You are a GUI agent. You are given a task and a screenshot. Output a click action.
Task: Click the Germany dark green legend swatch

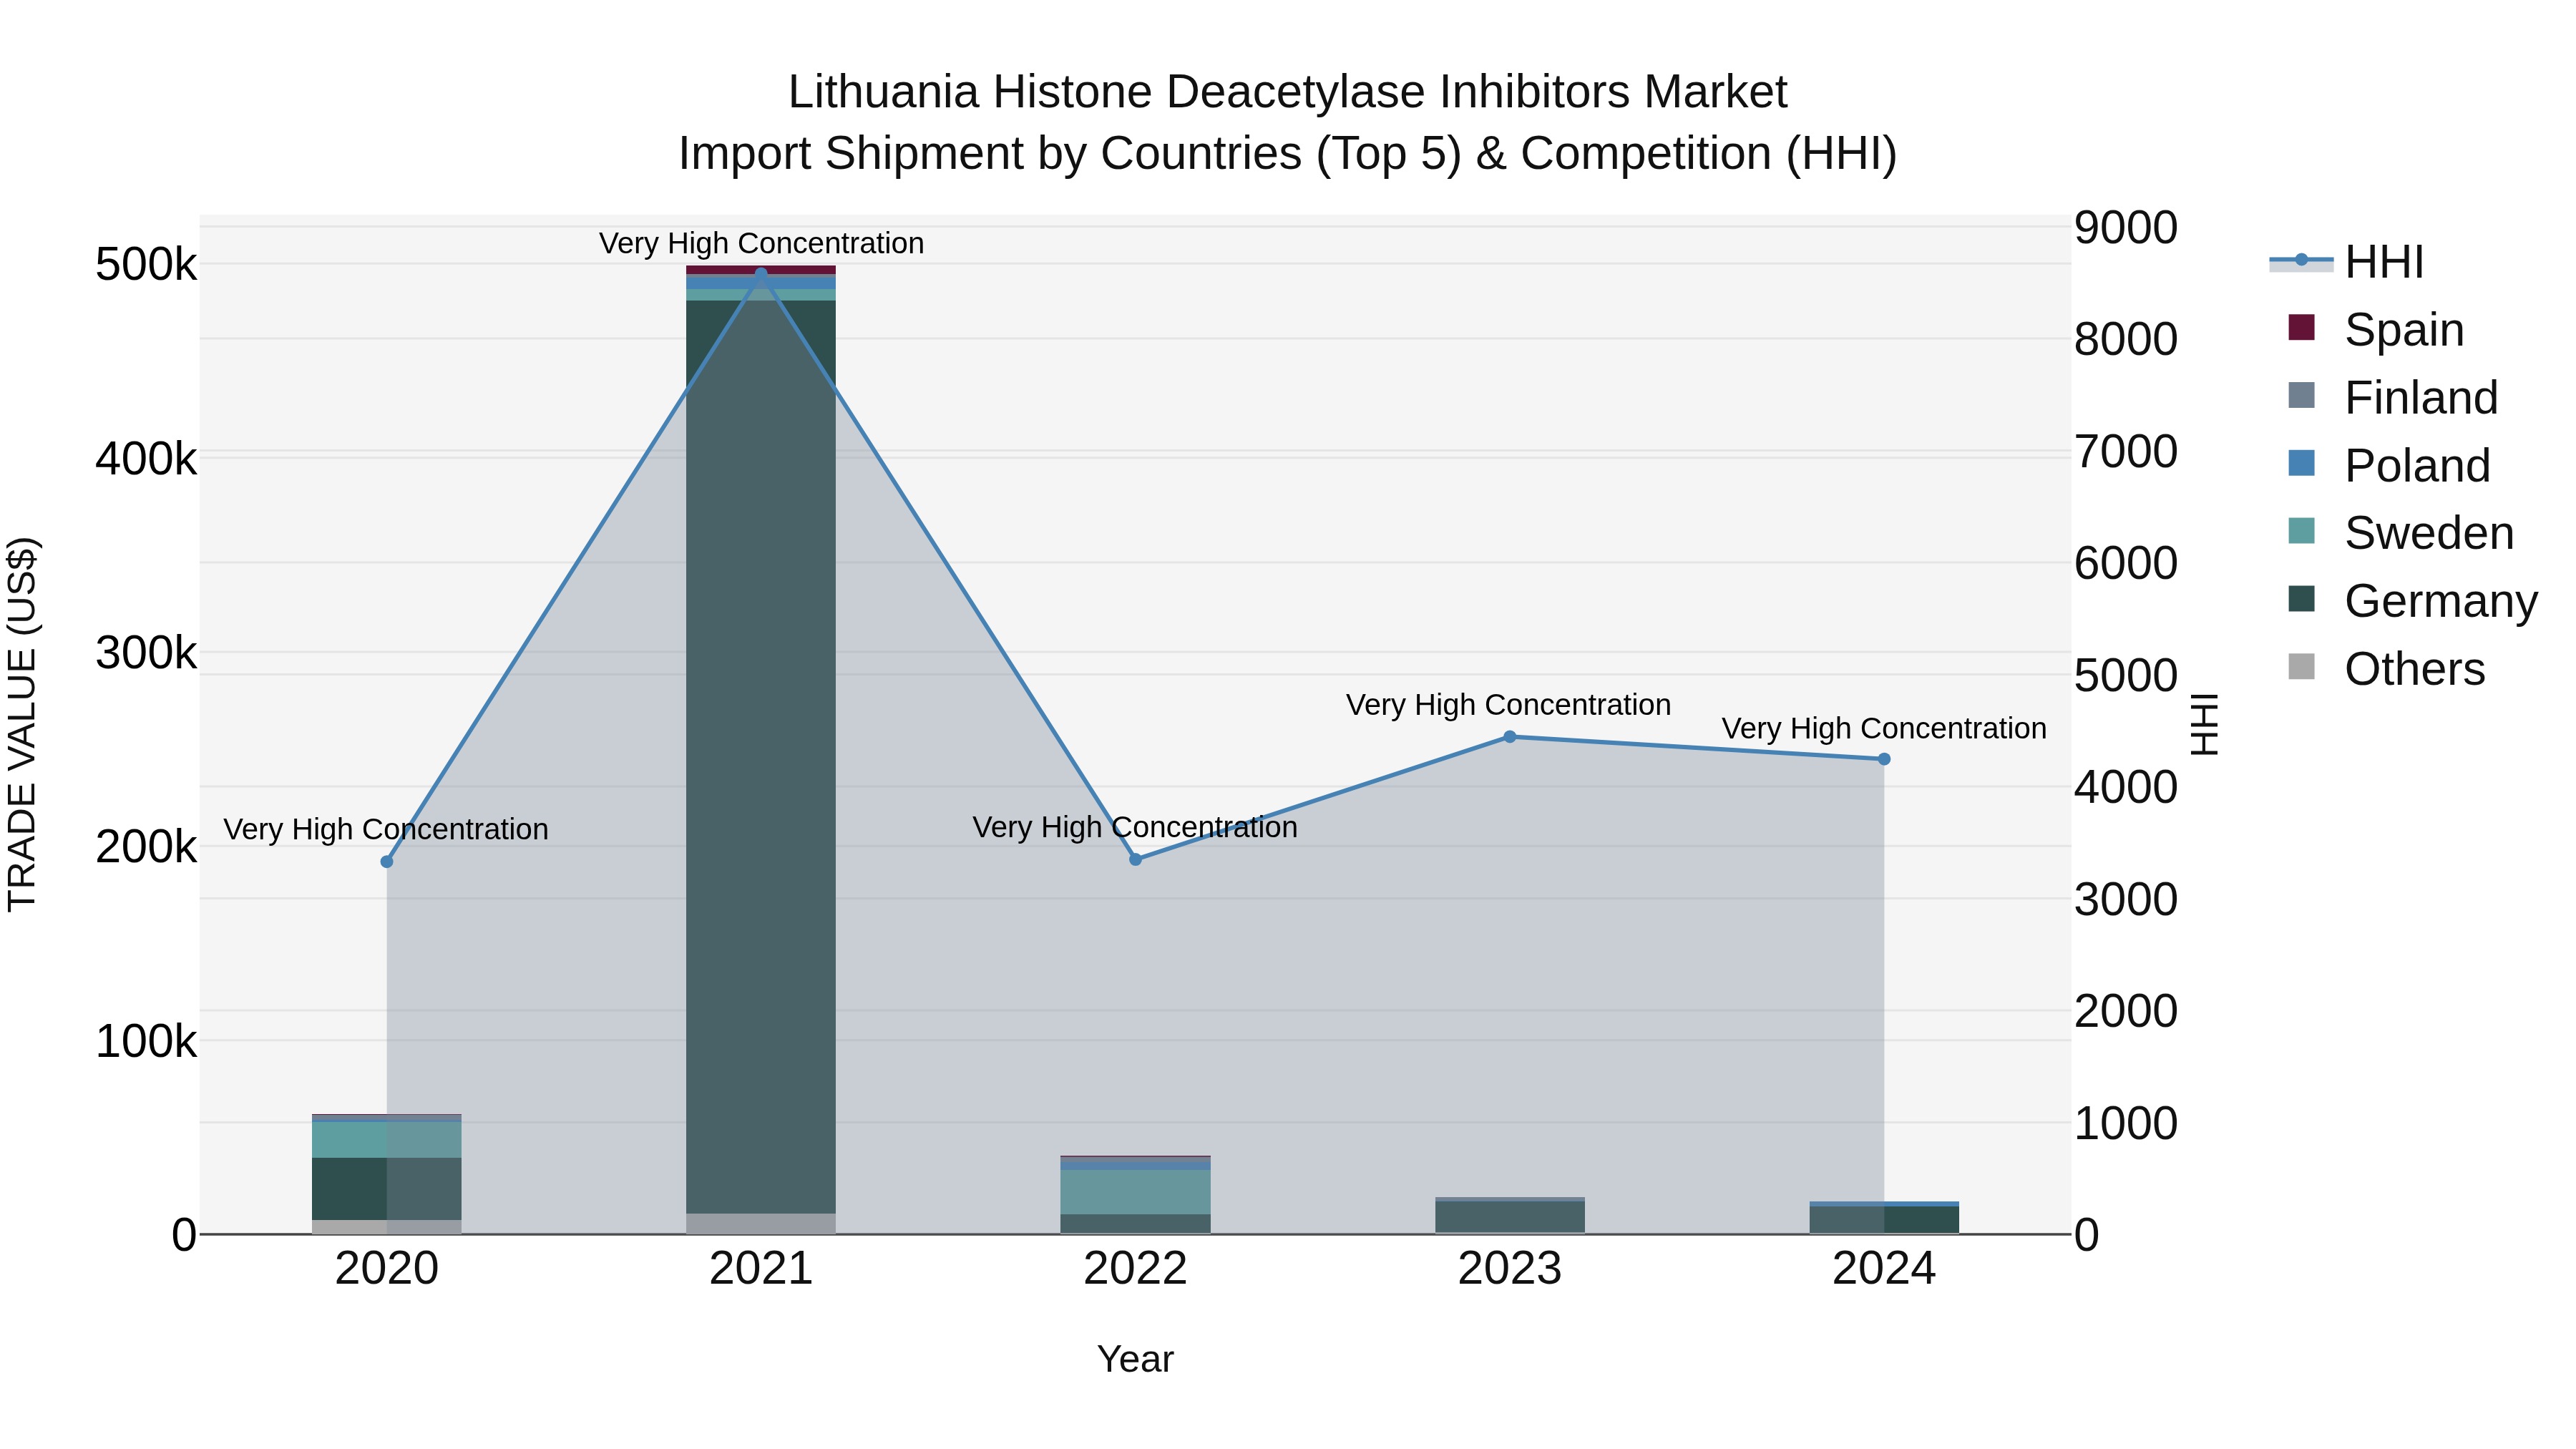2301,599
